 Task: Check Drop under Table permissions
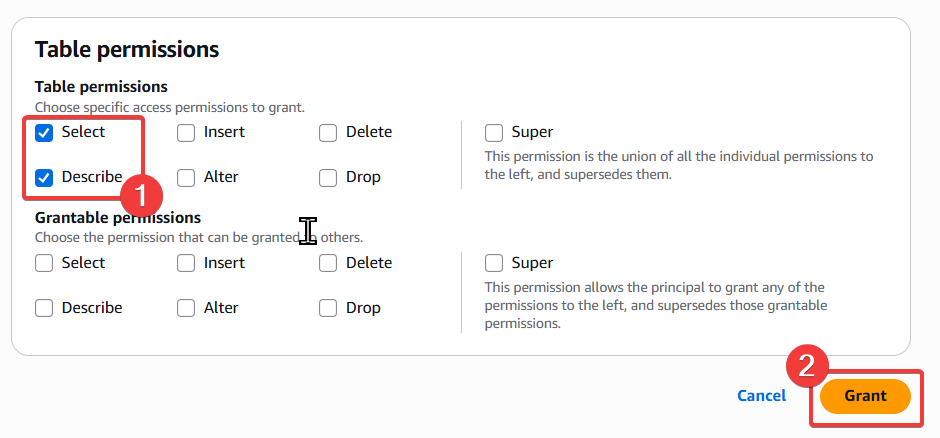(x=328, y=178)
